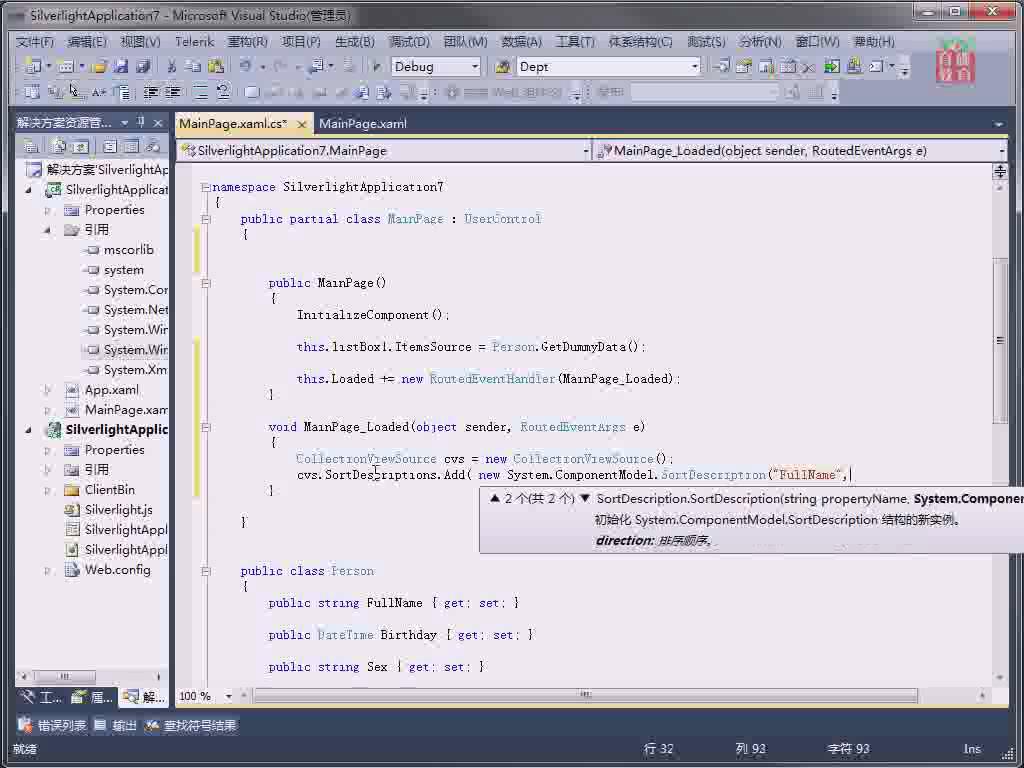The image size is (1024, 768).
Task: Click the View Code icon in Solution Explorer
Action: [110, 146]
